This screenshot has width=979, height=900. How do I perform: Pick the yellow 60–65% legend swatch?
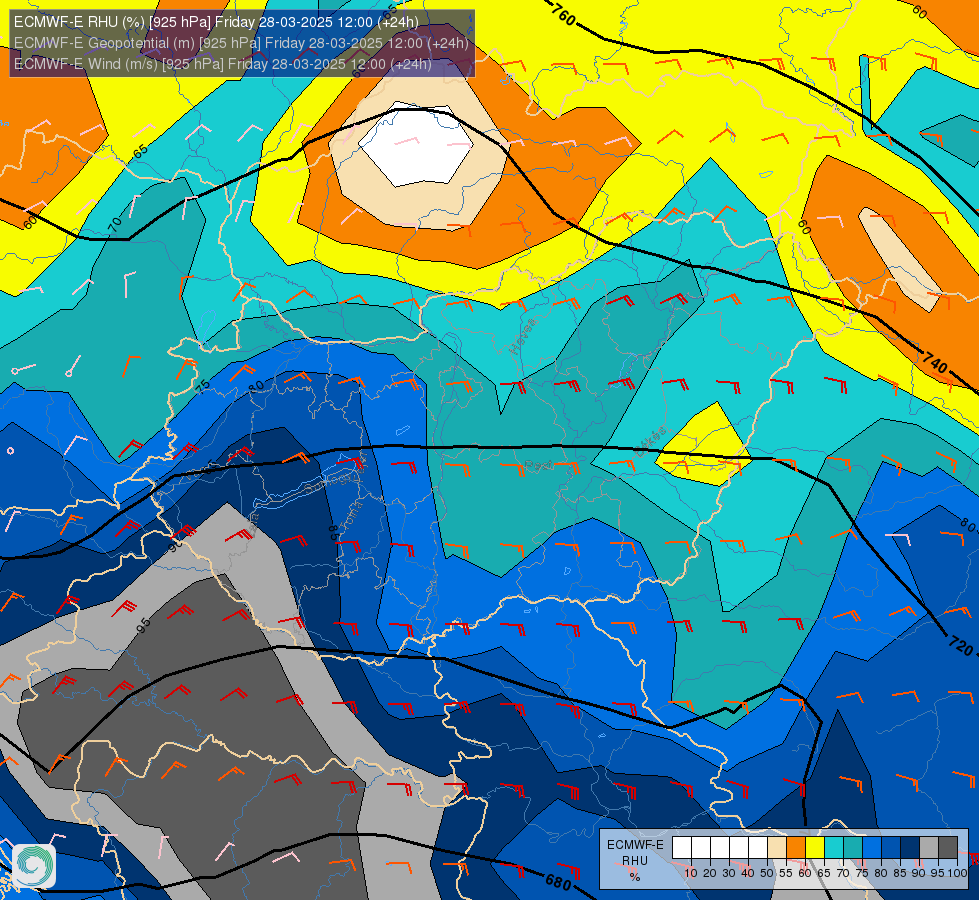[x=815, y=848]
